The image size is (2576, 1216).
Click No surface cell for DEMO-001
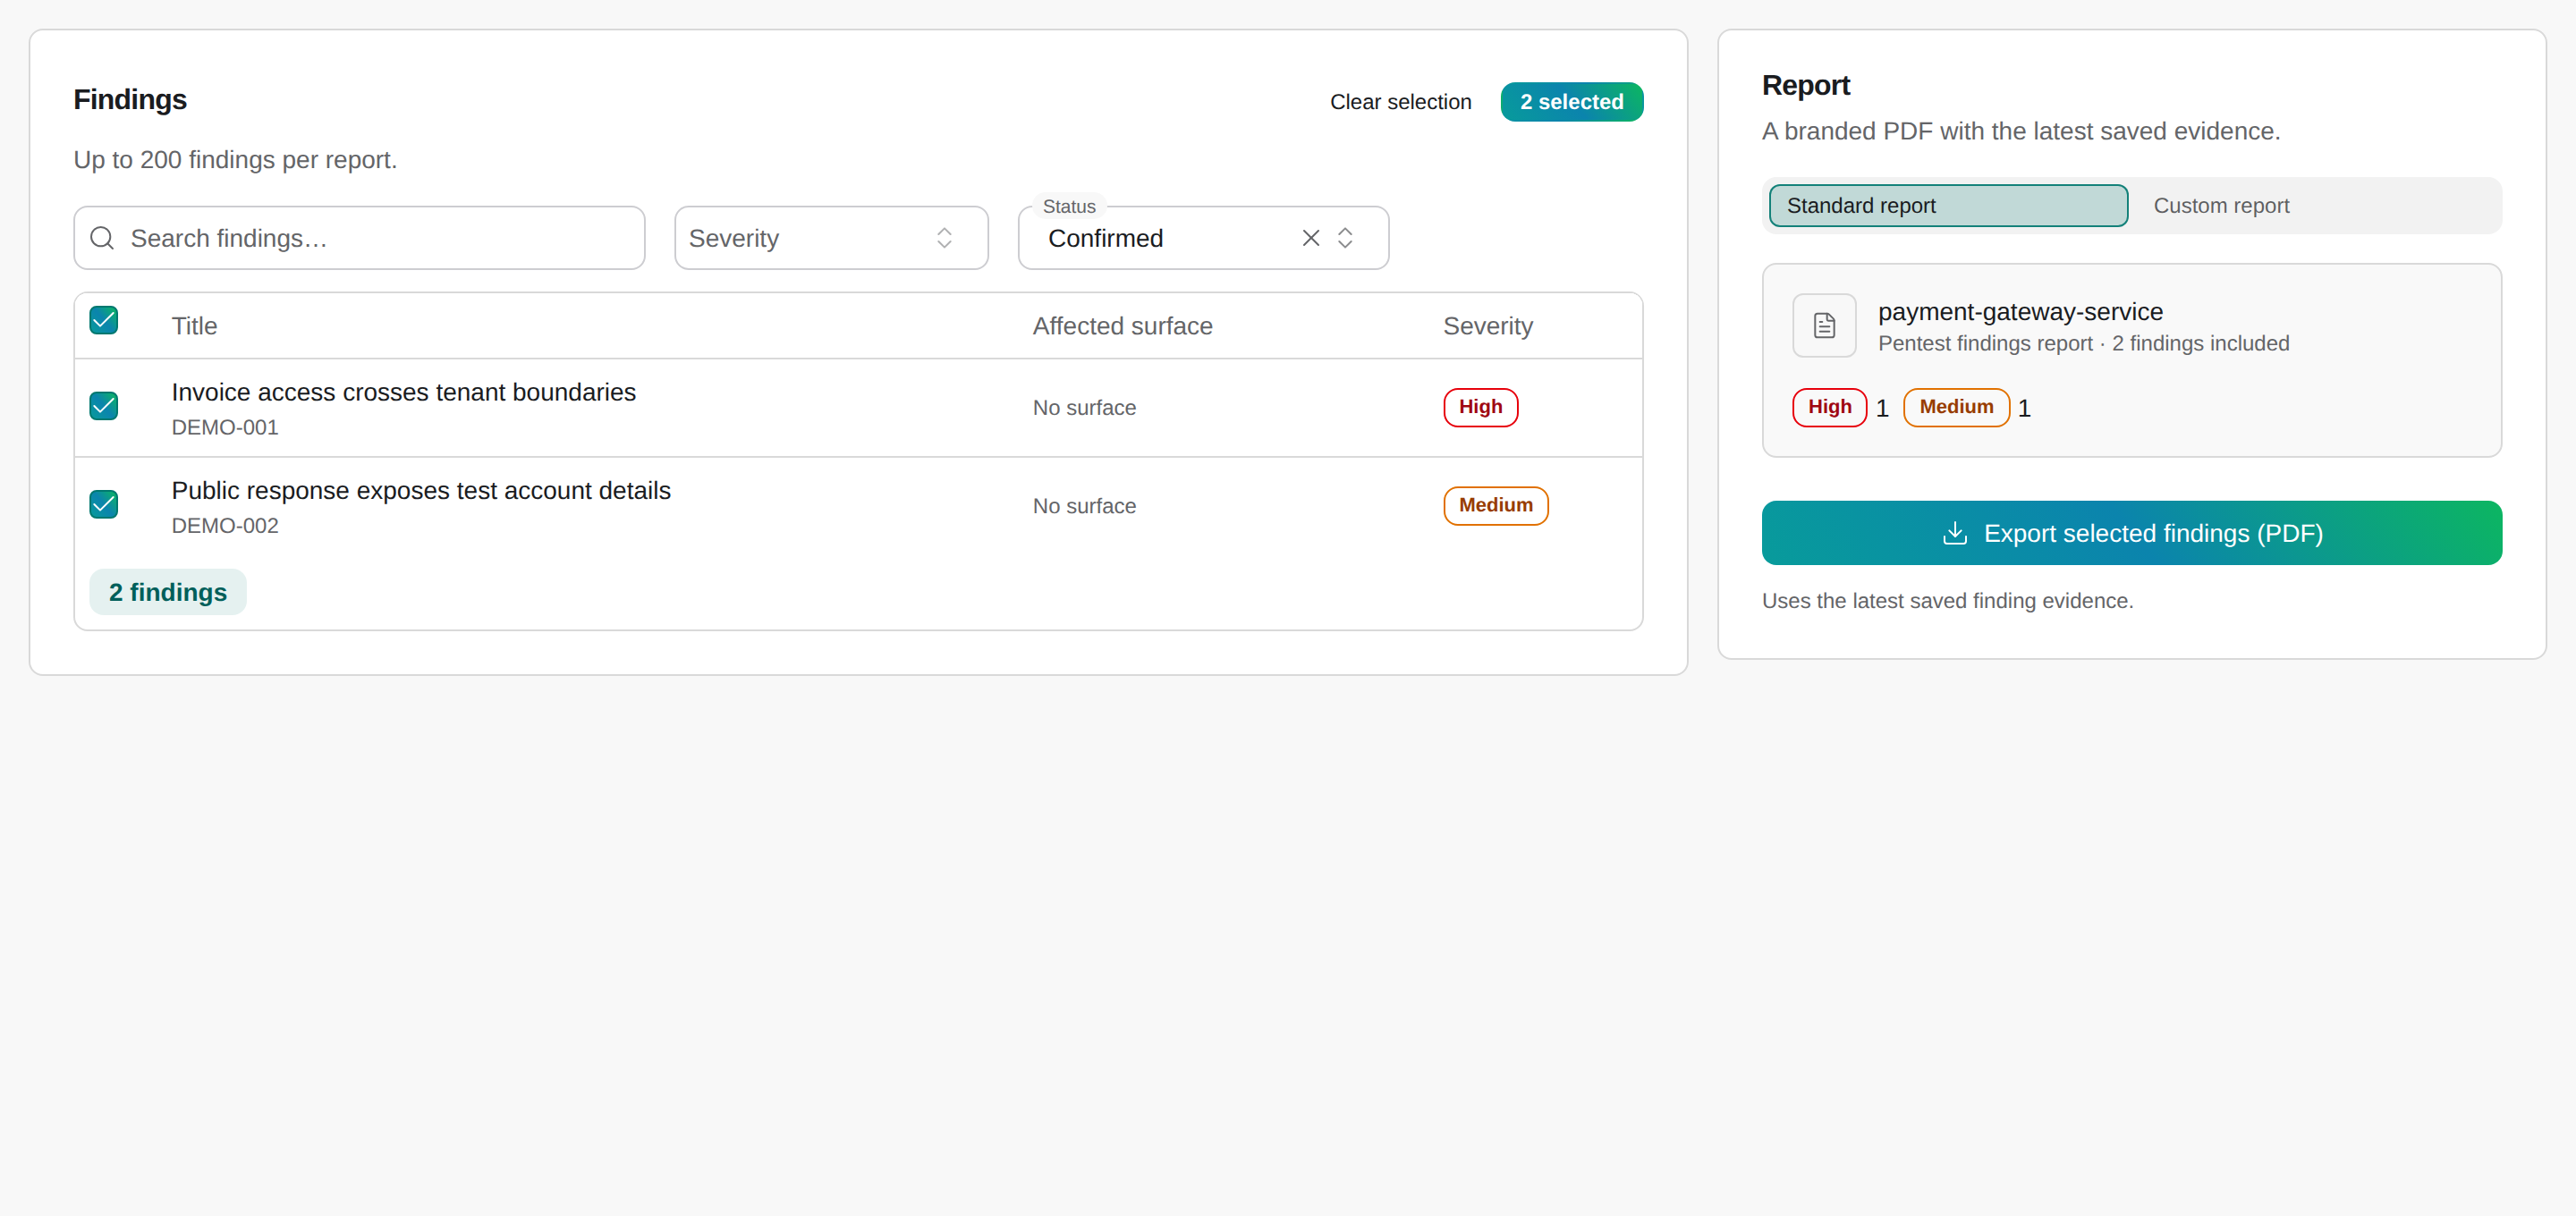[x=1084, y=407]
